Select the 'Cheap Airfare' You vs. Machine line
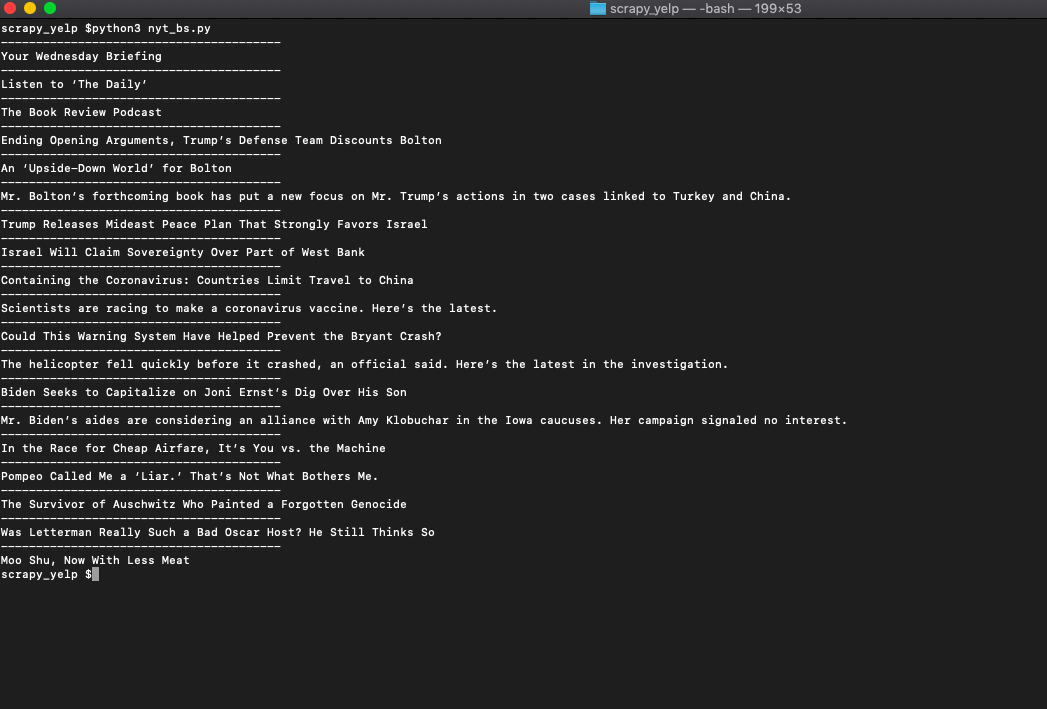 (193, 448)
